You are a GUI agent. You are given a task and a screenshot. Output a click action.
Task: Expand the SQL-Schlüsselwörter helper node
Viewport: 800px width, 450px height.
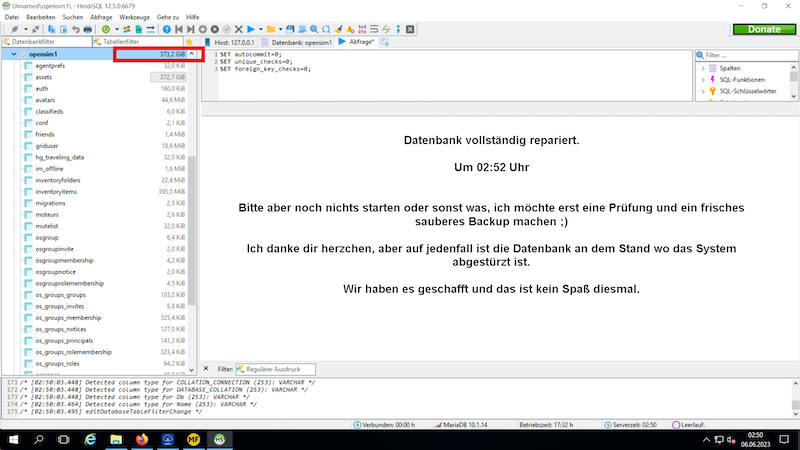[x=701, y=90]
